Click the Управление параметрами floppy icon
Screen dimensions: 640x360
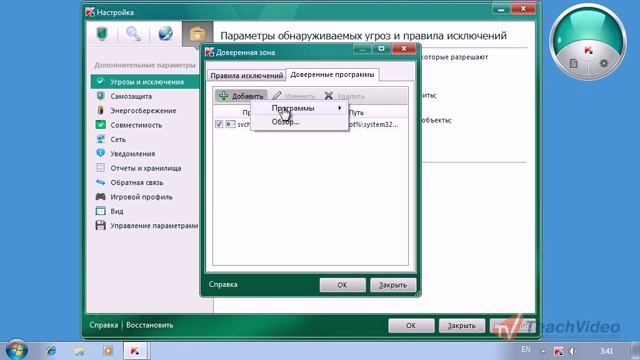(100, 225)
